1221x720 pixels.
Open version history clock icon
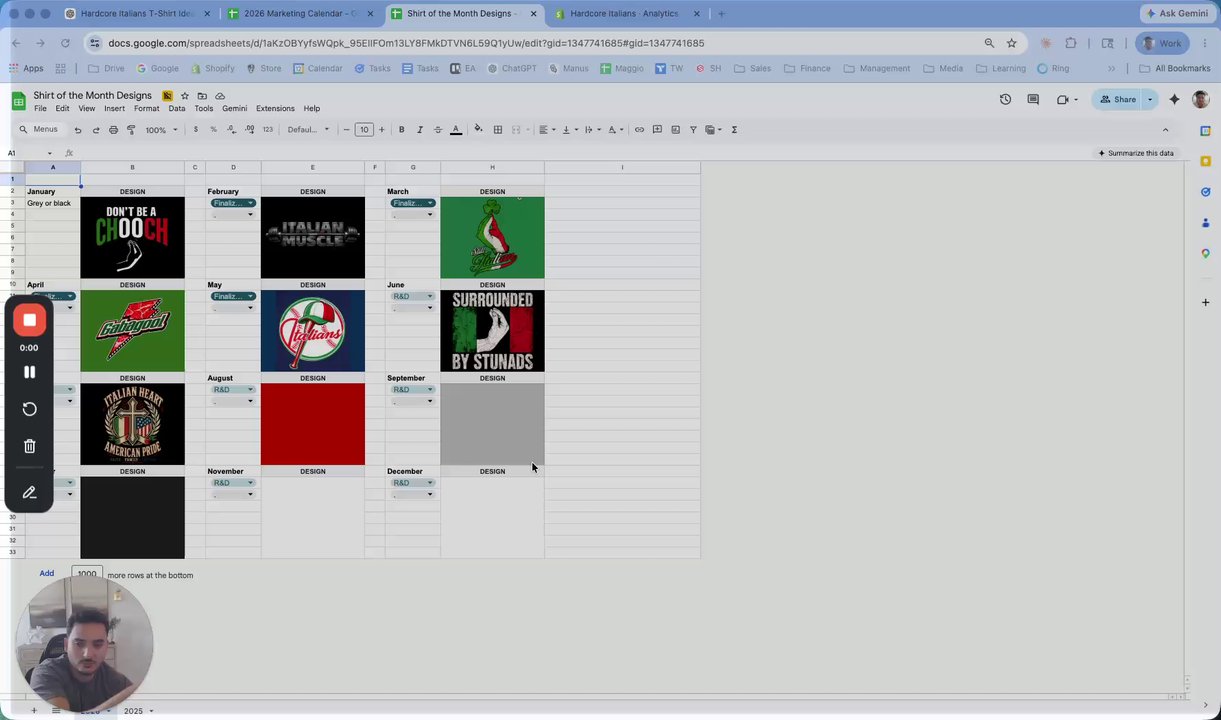click(1005, 99)
